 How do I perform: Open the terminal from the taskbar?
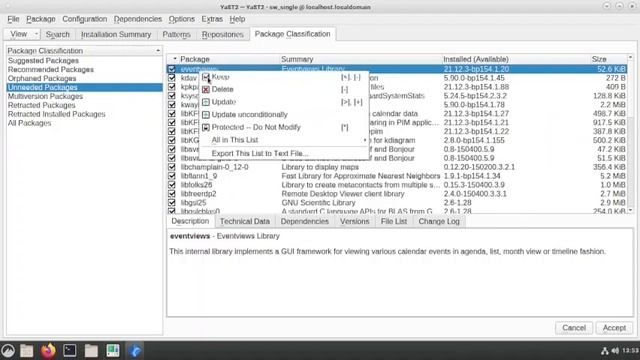tap(69, 351)
